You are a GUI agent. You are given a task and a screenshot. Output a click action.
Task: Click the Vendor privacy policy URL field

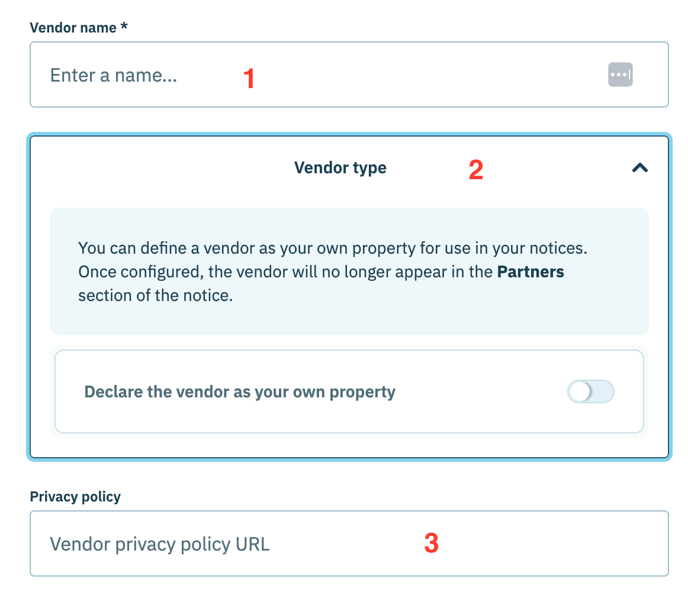(349, 543)
